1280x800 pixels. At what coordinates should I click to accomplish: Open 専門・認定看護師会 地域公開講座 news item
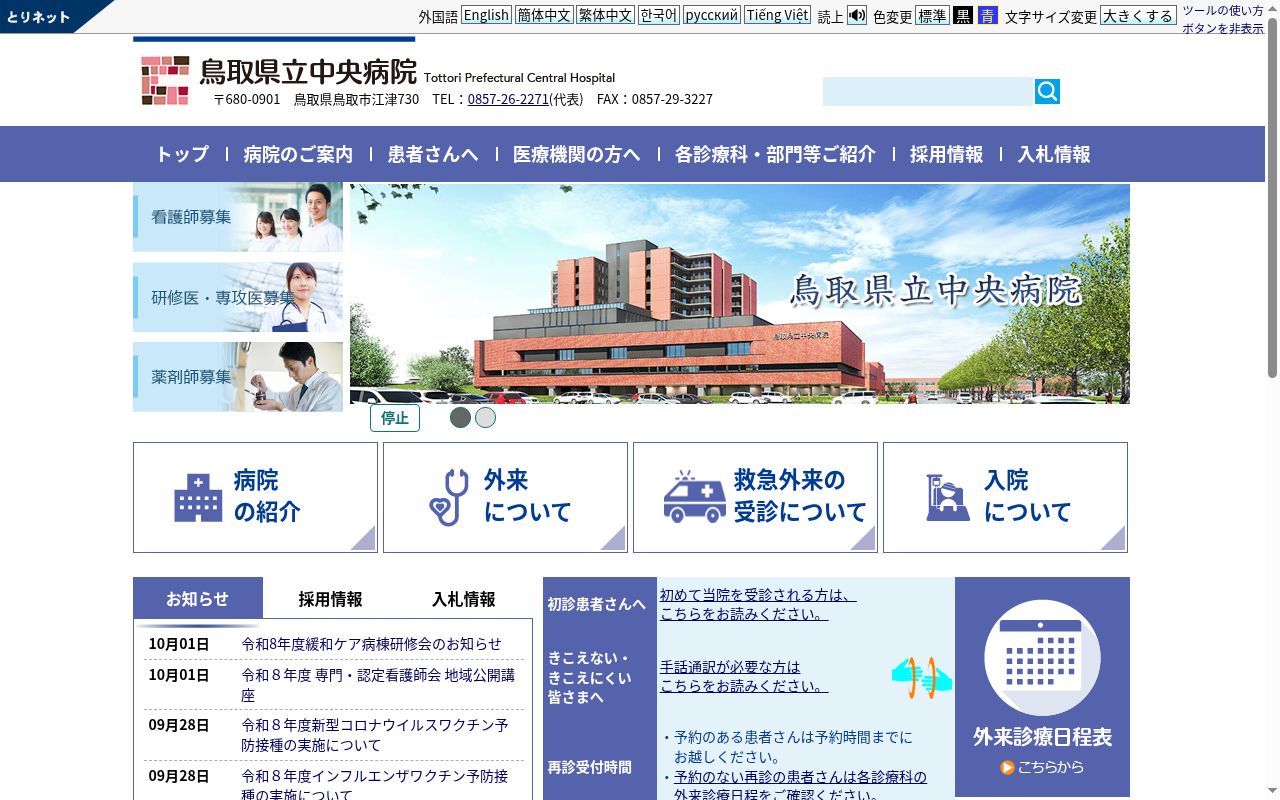point(378,685)
